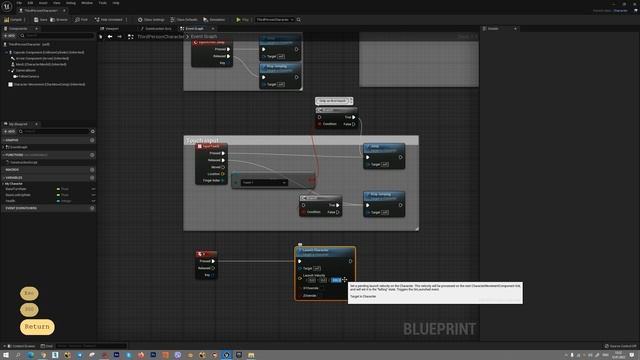The image size is (640, 360).
Task: Click the Unreal Engine logo icon
Action: click(x=7, y=6)
